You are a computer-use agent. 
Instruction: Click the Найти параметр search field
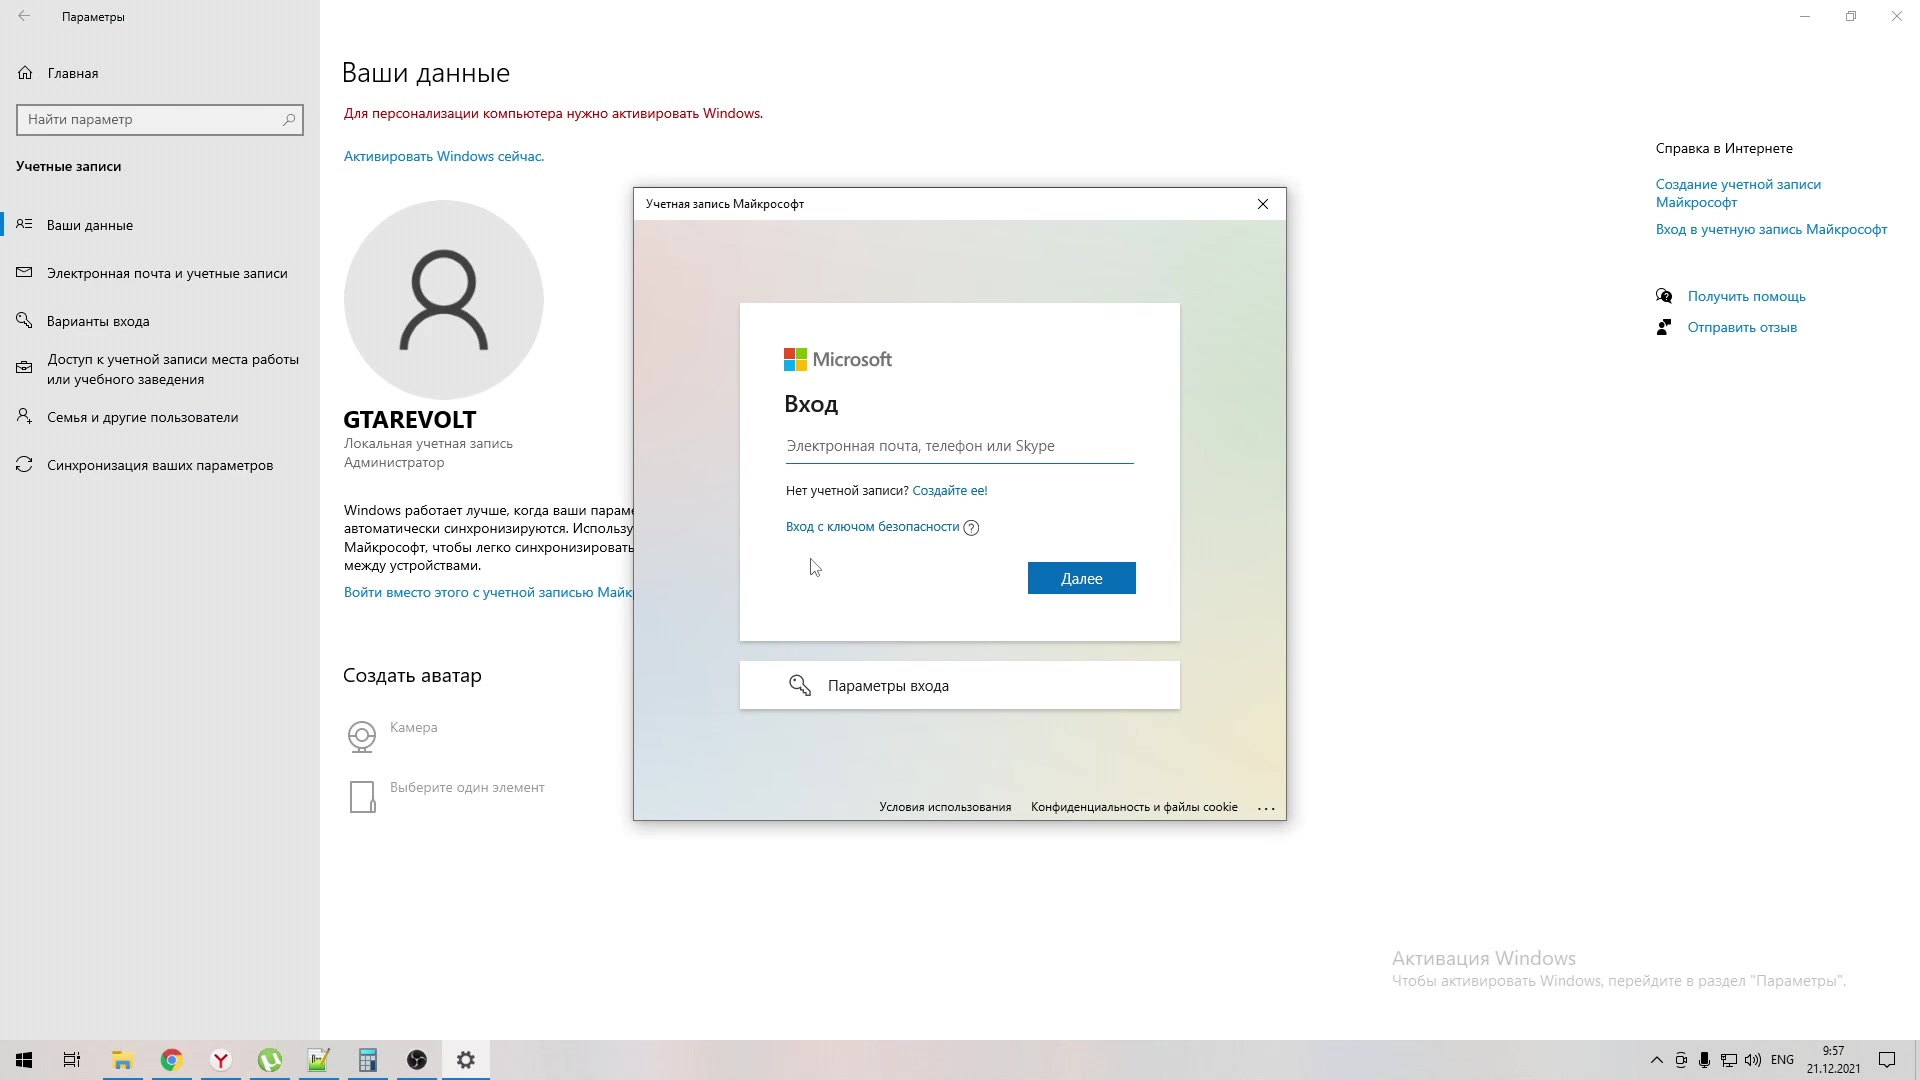pyautogui.click(x=160, y=119)
